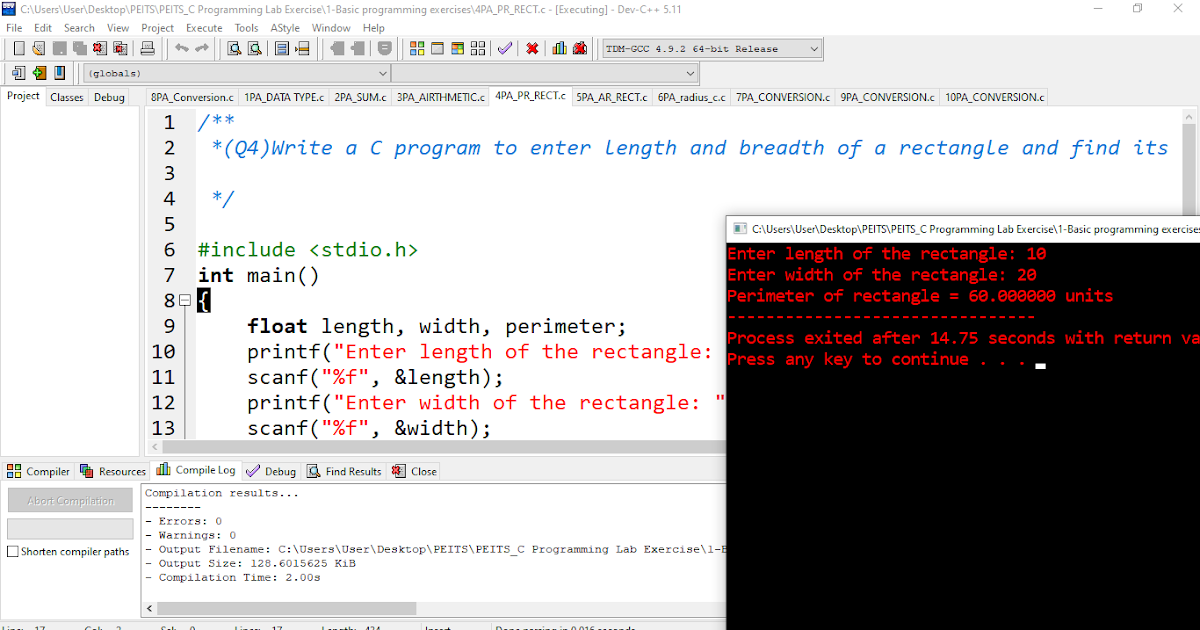The width and height of the screenshot is (1200, 630).
Task: Expand the code fold marker at line 8
Action: 185,300
